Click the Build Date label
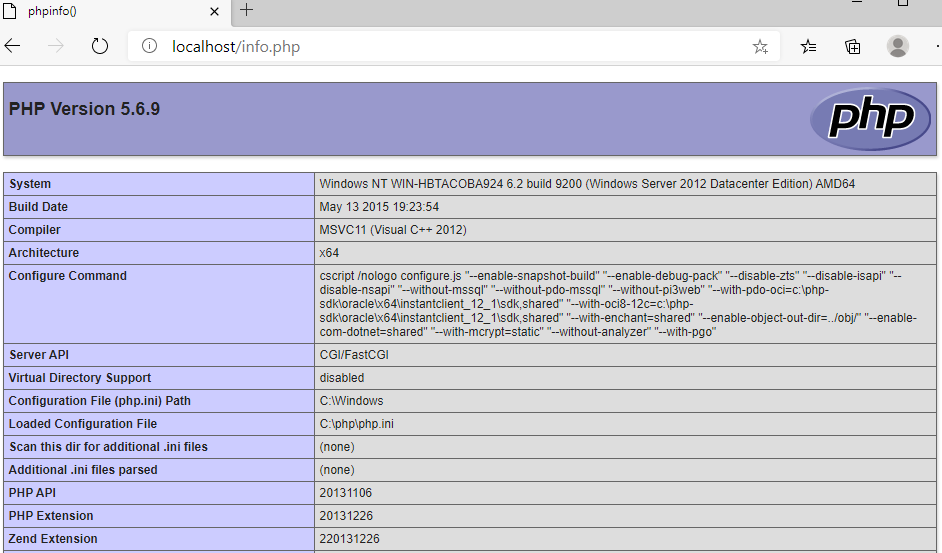Viewport: 942px width, 553px height. point(38,207)
